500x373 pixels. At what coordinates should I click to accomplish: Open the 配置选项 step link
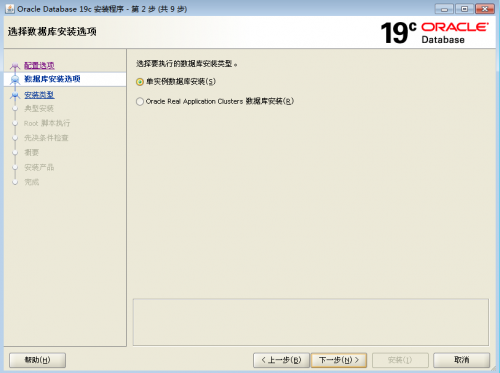coord(39,66)
